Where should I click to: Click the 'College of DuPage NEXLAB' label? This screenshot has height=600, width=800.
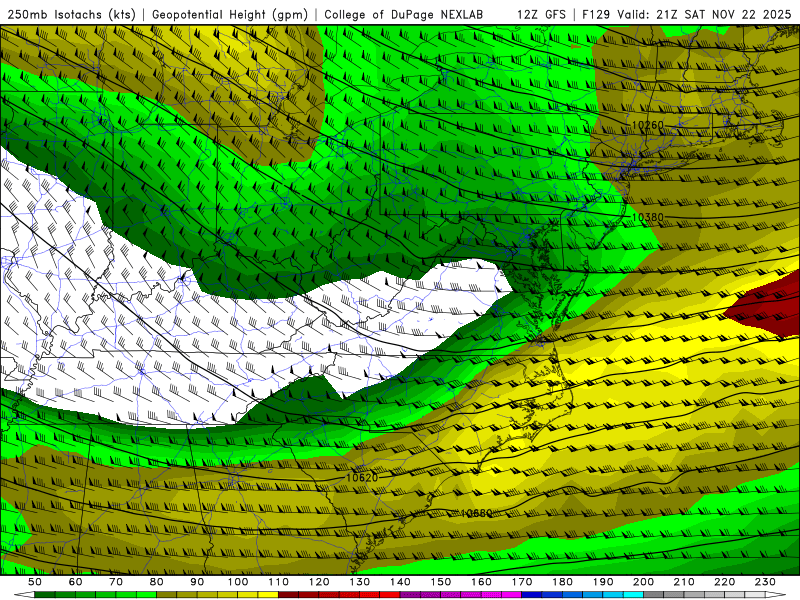pyautogui.click(x=403, y=14)
